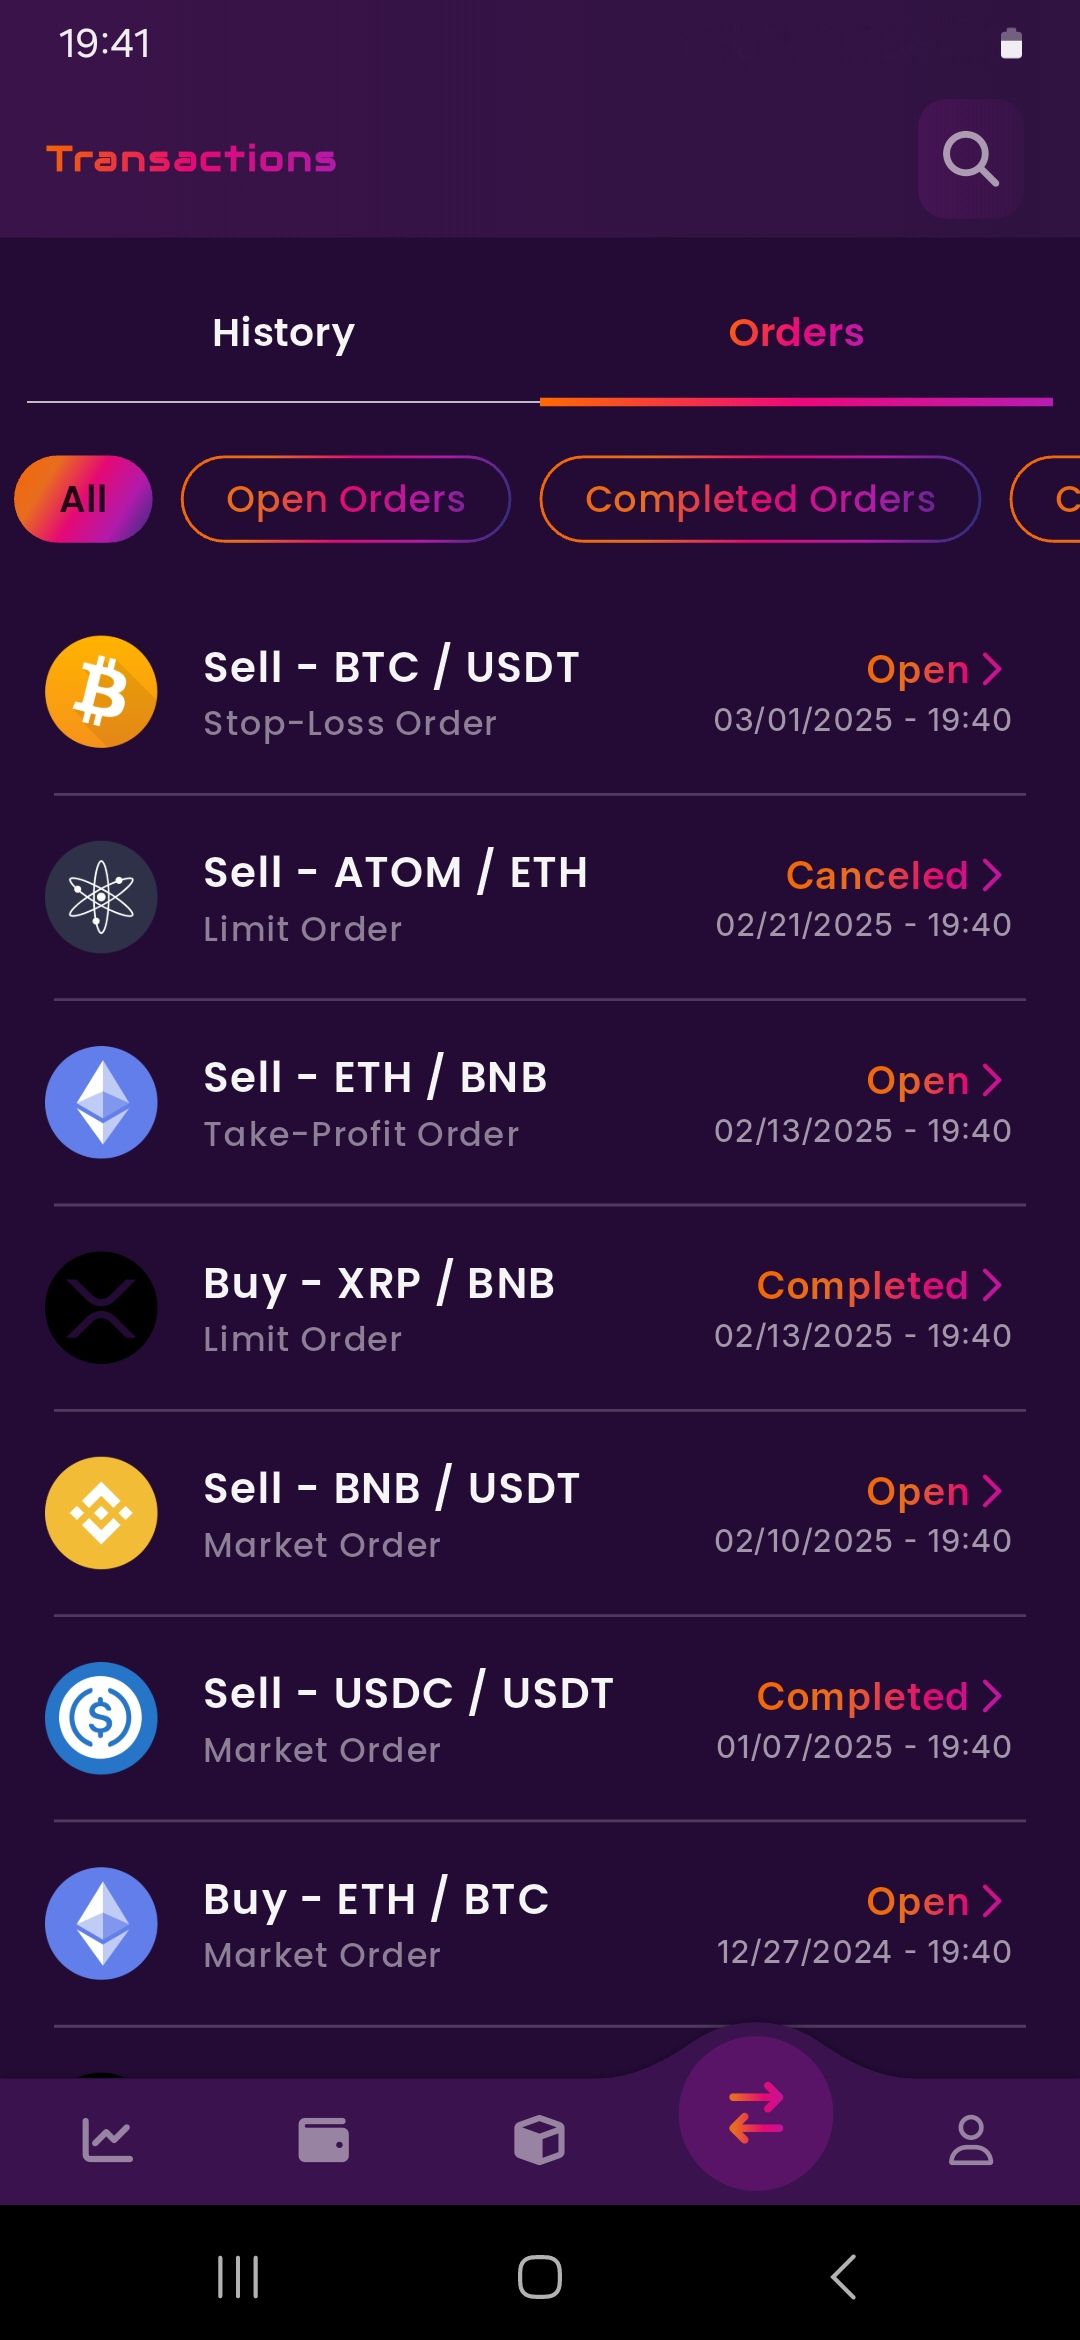
Task: Tap the chart/markets icon in bottom bar
Action: (107, 2140)
